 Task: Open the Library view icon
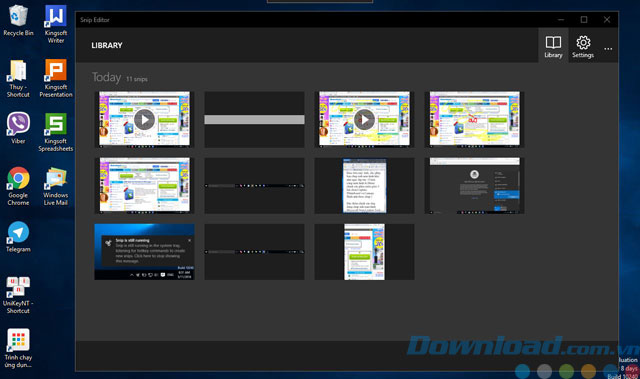pos(553,46)
